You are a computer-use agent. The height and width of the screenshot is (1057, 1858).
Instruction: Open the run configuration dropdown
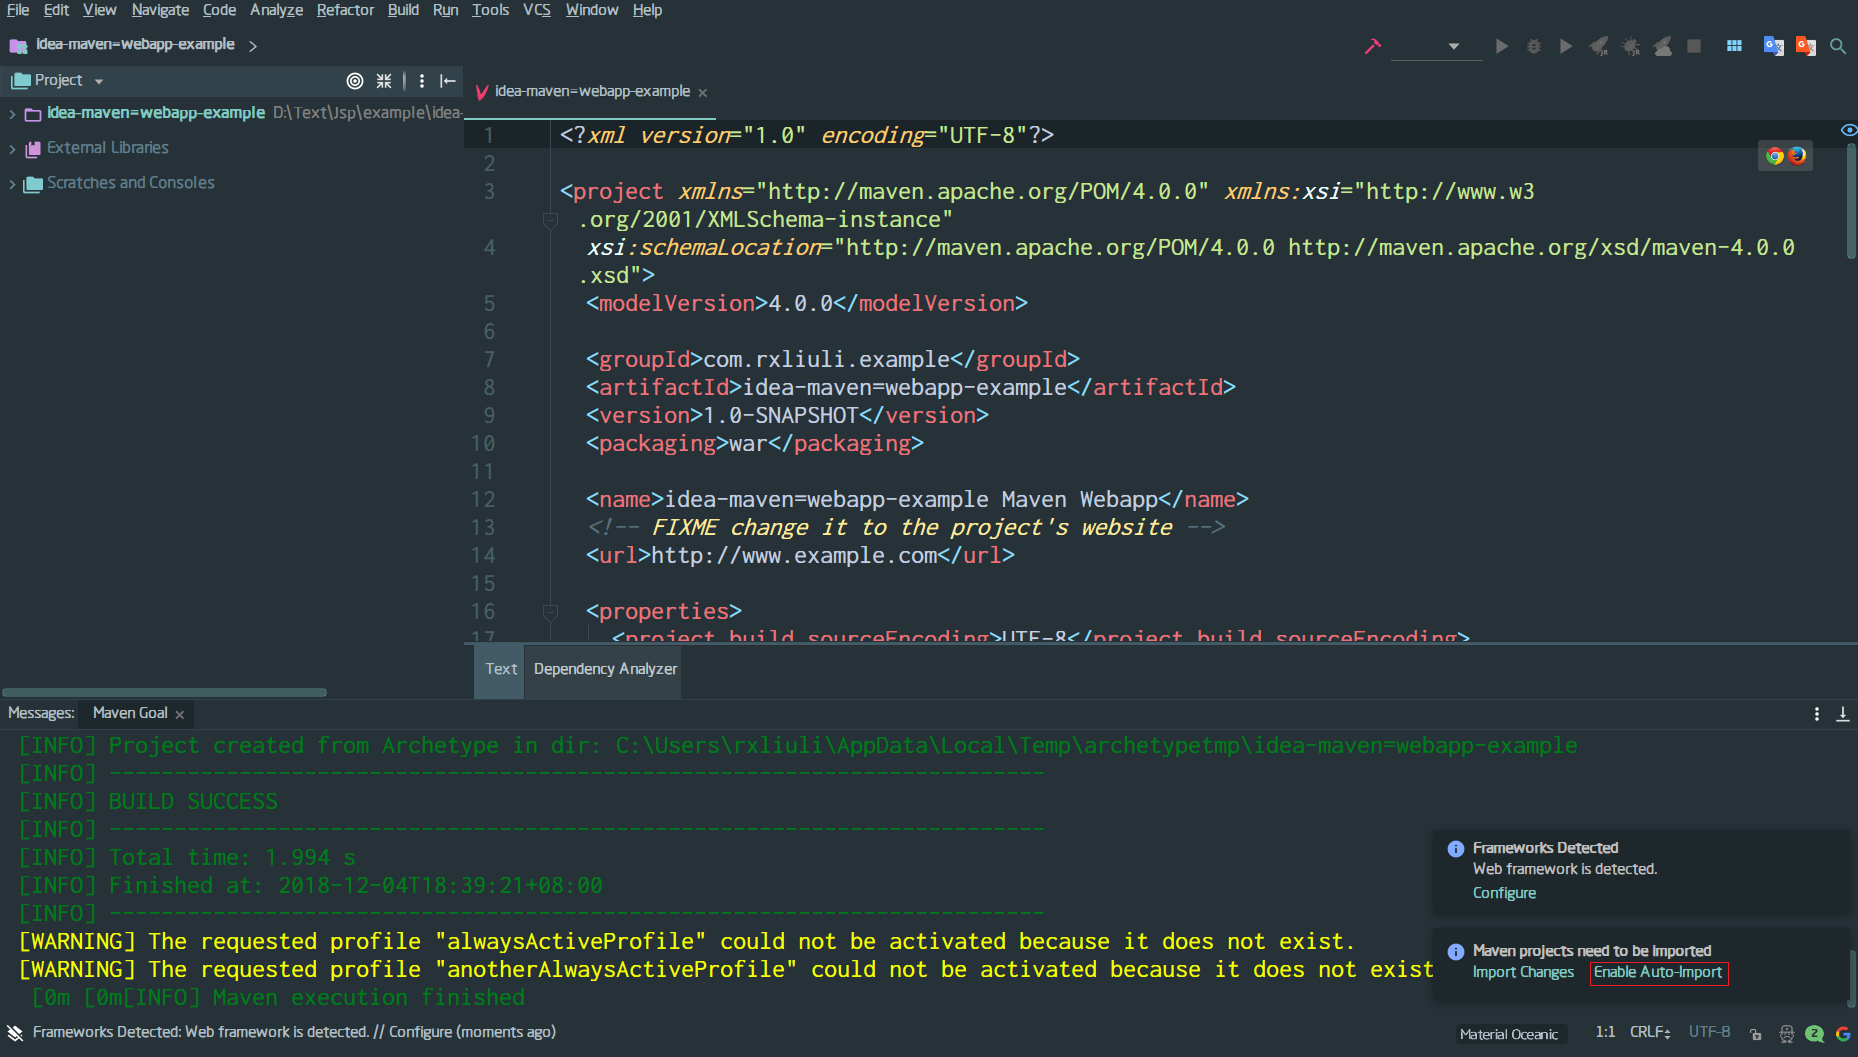point(1436,46)
